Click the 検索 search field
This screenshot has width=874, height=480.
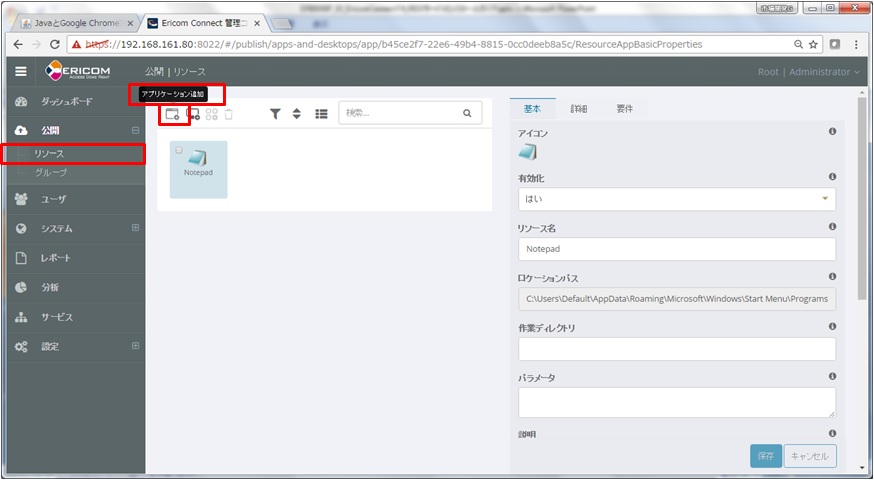400,114
